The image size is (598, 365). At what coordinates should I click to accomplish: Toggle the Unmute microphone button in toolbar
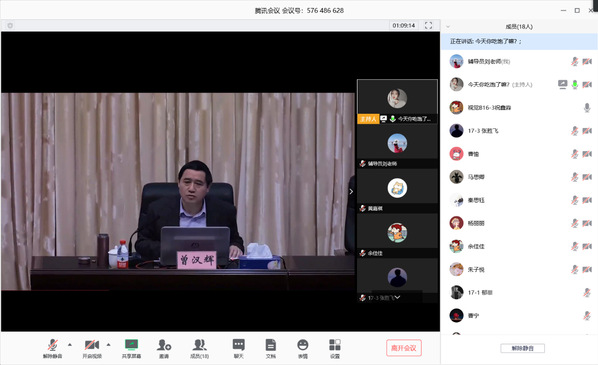click(52, 348)
